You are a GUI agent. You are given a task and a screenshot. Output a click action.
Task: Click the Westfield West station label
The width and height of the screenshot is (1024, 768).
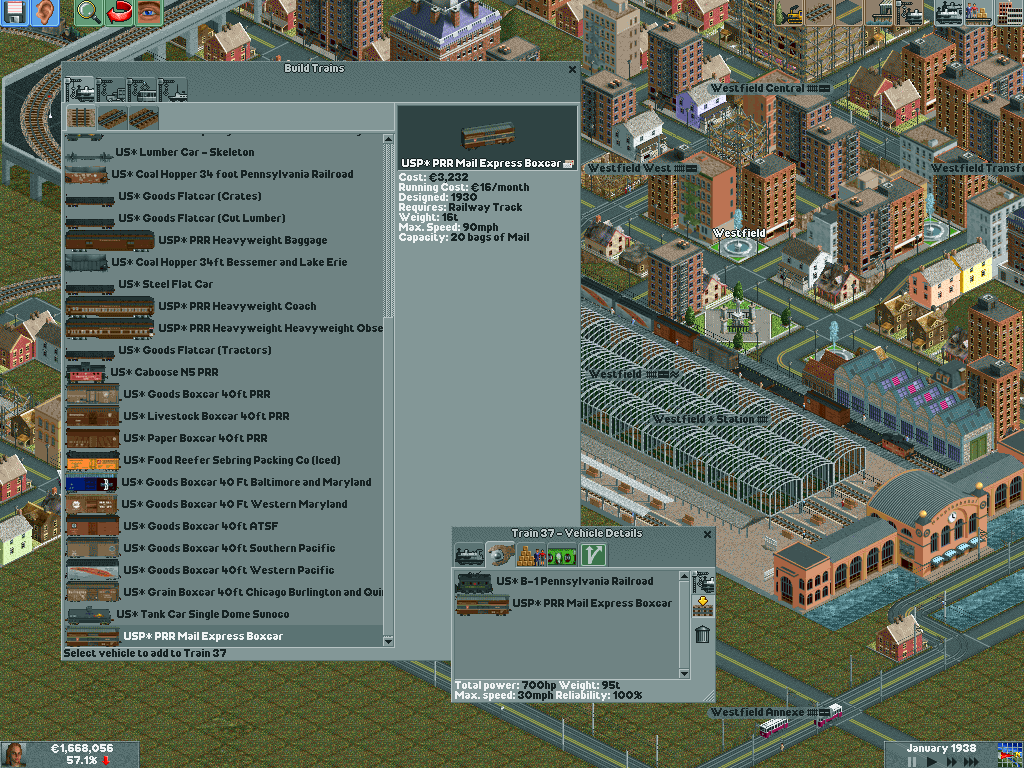click(641, 168)
